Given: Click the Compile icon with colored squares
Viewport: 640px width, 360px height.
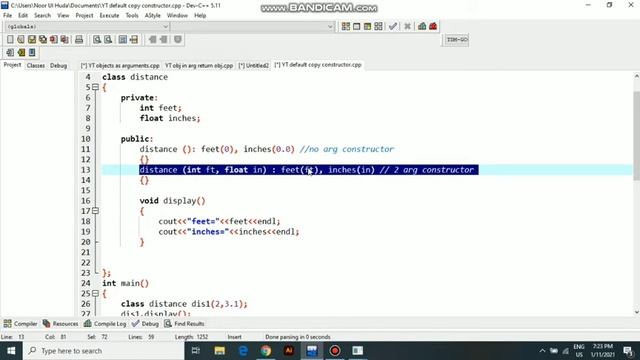Looking at the screenshot, I should (x=346, y=27).
